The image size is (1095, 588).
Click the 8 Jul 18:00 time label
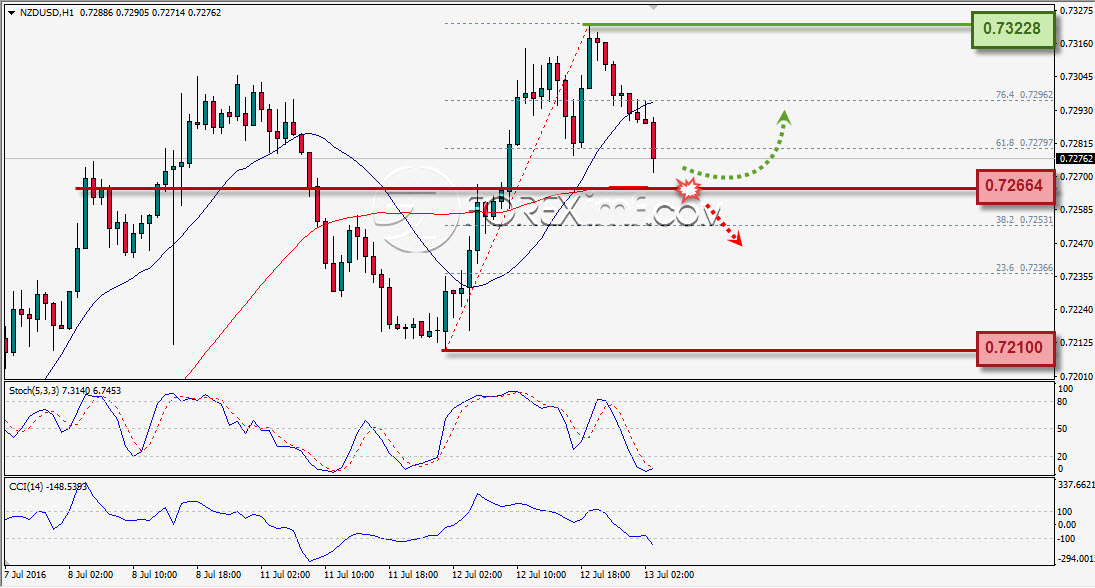tap(219, 575)
